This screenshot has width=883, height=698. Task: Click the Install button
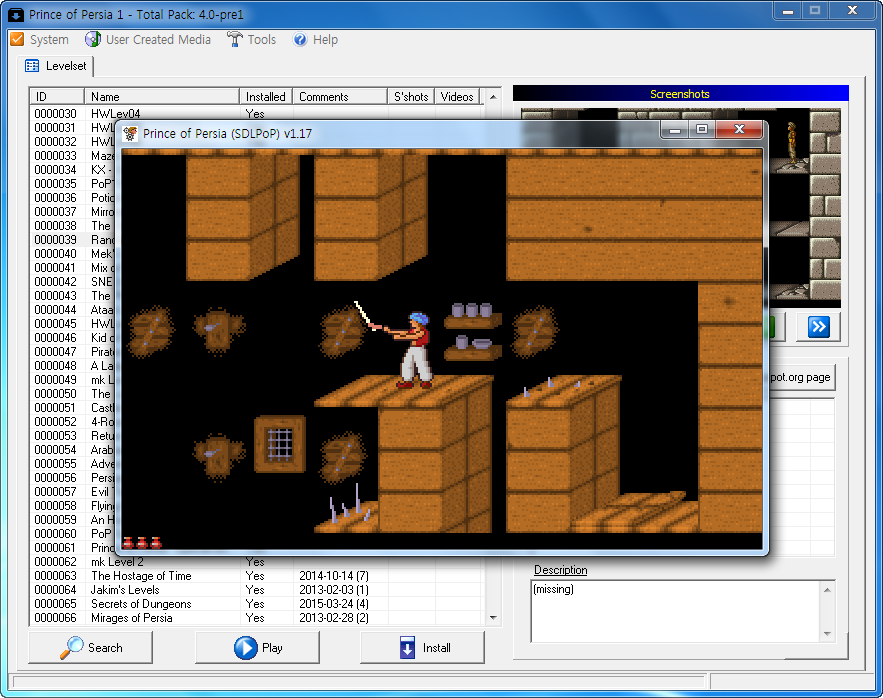click(422, 647)
